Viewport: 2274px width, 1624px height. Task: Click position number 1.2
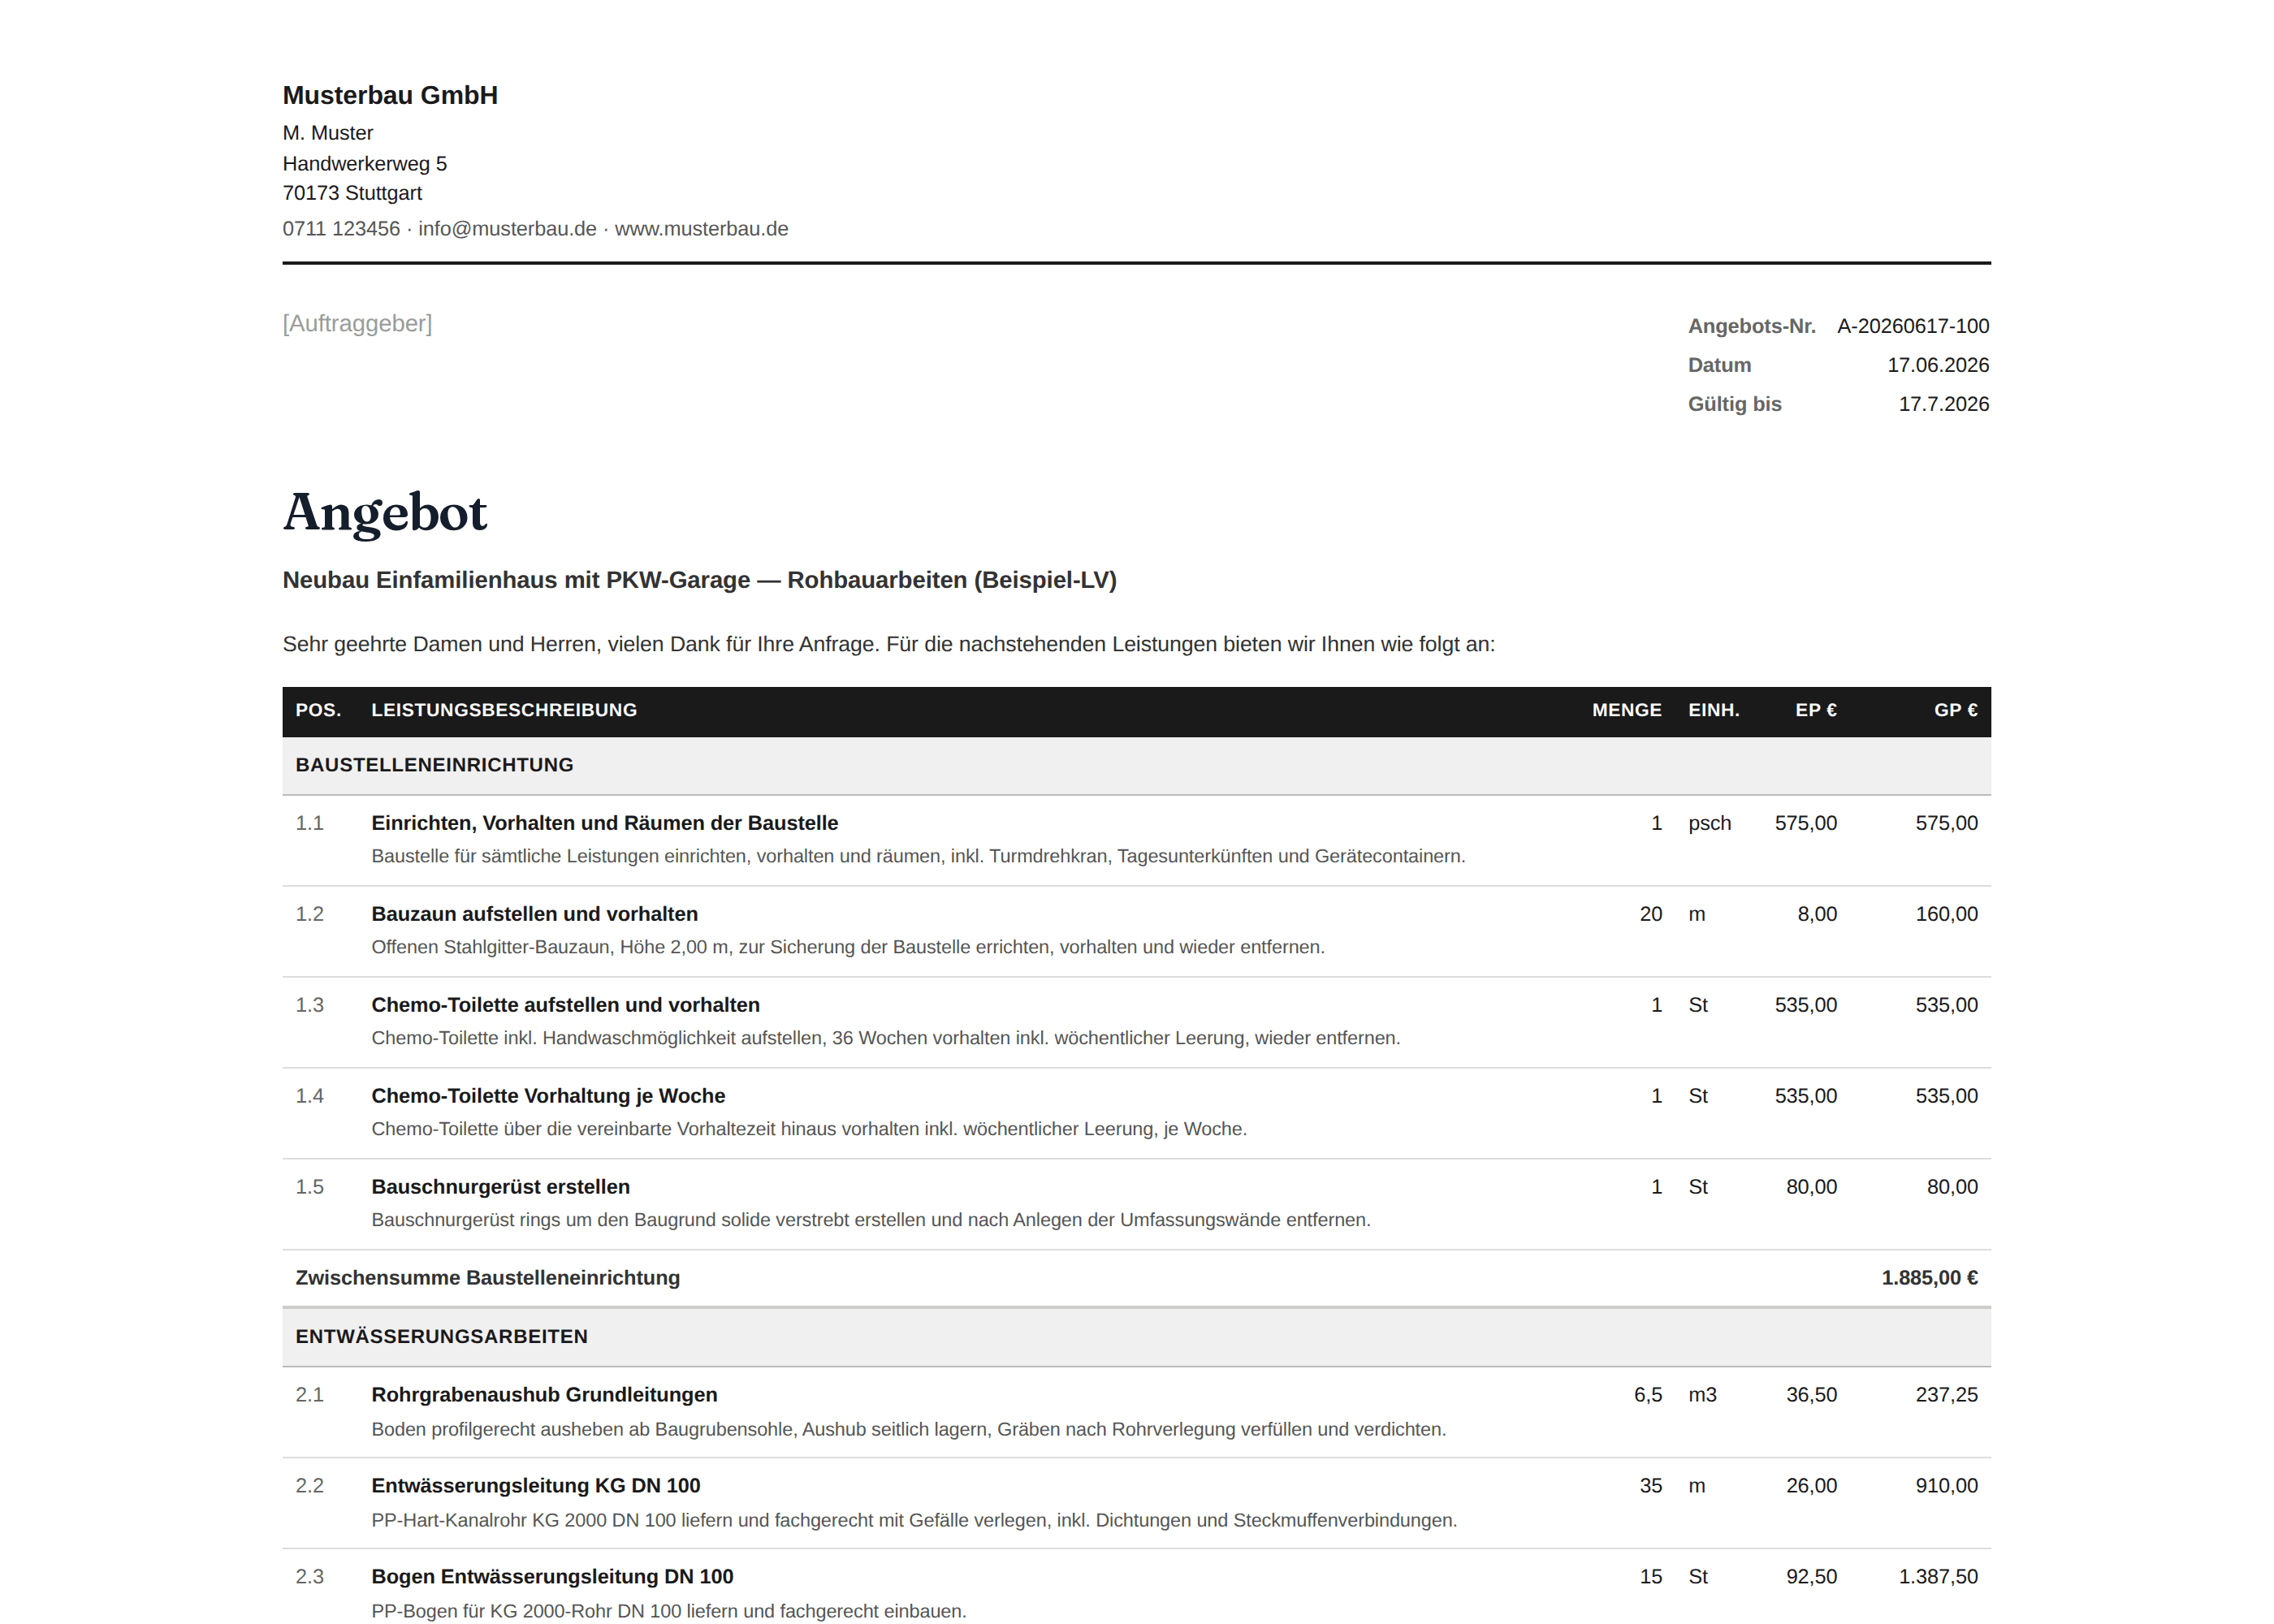(309, 914)
